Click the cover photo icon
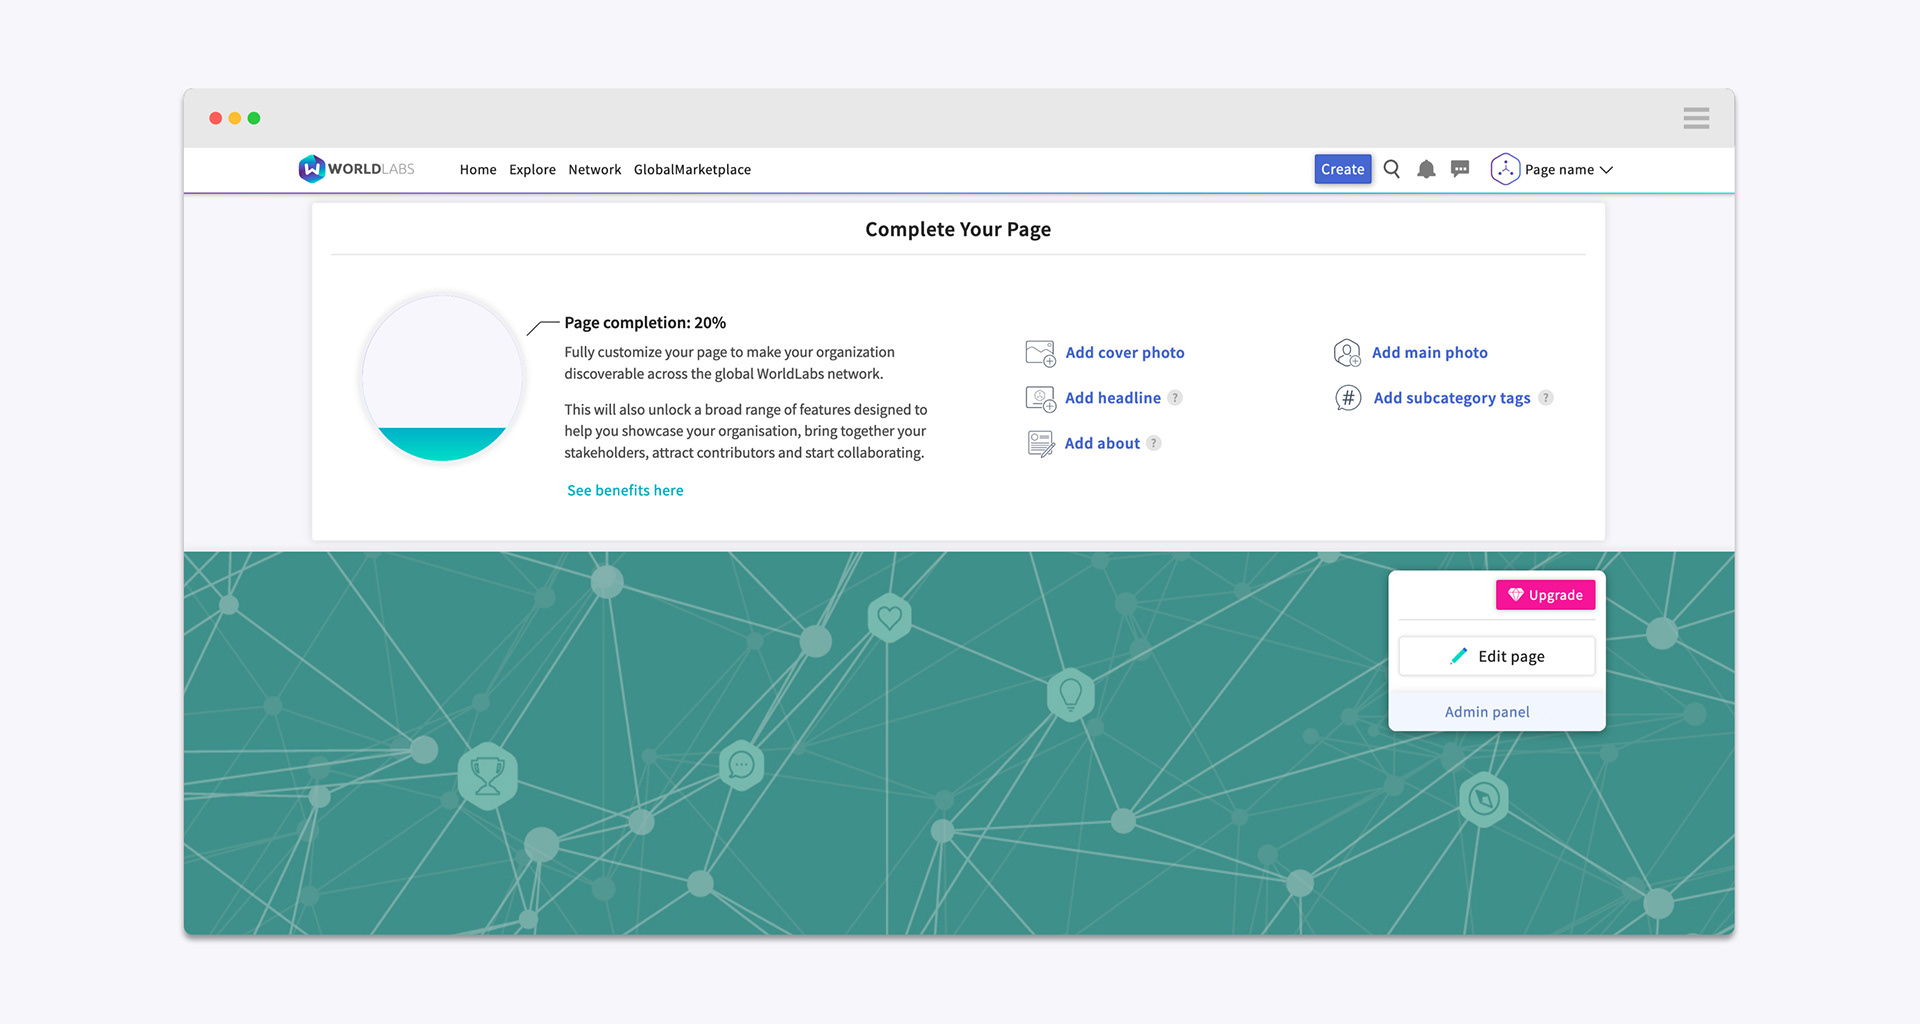The width and height of the screenshot is (1920, 1024). click(1041, 353)
